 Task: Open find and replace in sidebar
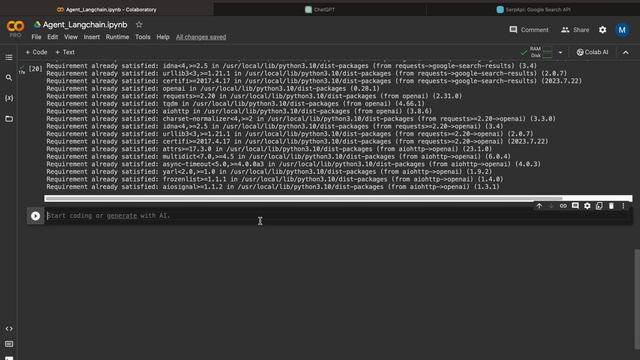tap(9, 78)
